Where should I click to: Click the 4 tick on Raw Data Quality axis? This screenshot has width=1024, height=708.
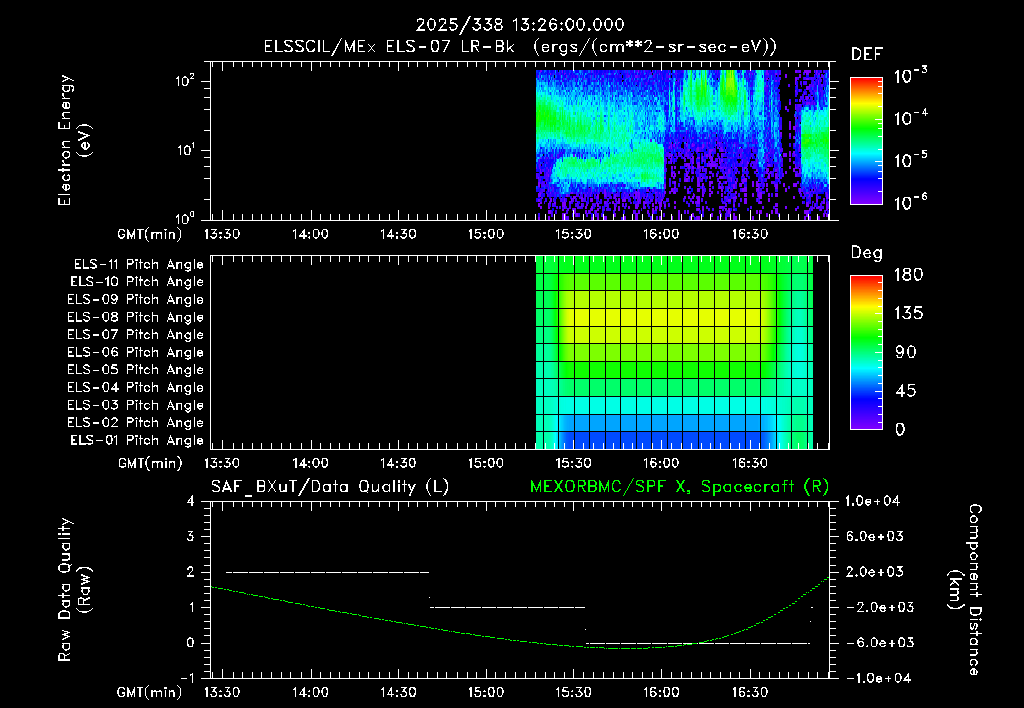click(x=190, y=501)
